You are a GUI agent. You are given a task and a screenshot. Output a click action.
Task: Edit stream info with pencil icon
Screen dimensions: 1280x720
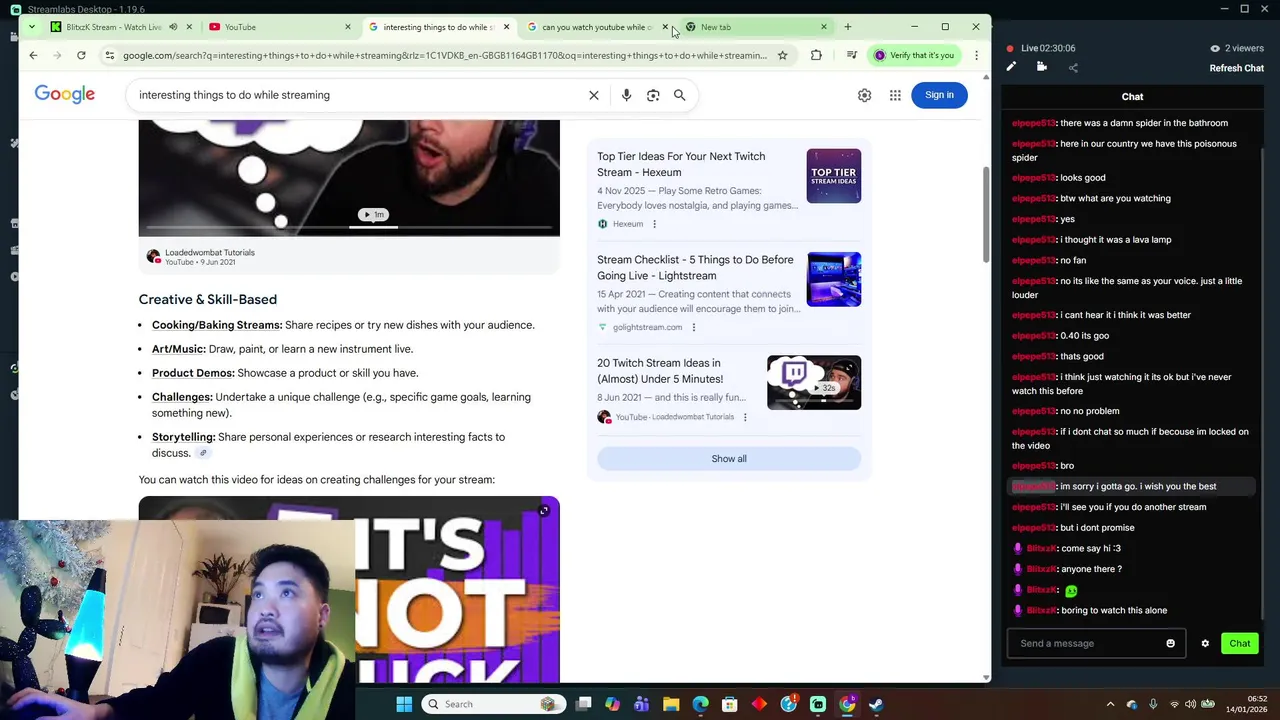(x=1011, y=67)
